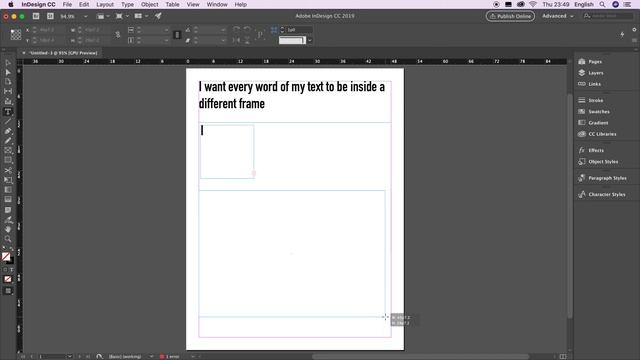Select the Eyedropper tool
The image size is (640, 360).
tap(8, 220)
